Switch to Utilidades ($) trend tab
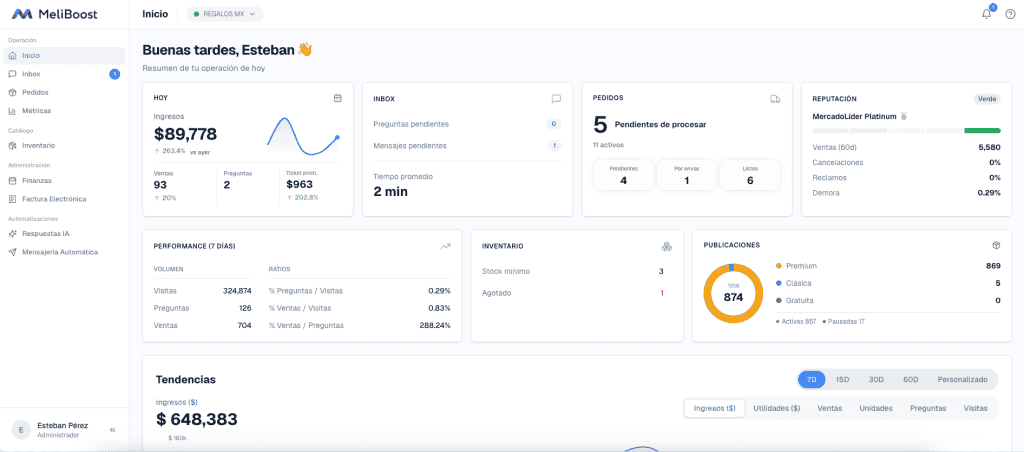Image resolution: width=1024 pixels, height=452 pixels. click(x=776, y=408)
